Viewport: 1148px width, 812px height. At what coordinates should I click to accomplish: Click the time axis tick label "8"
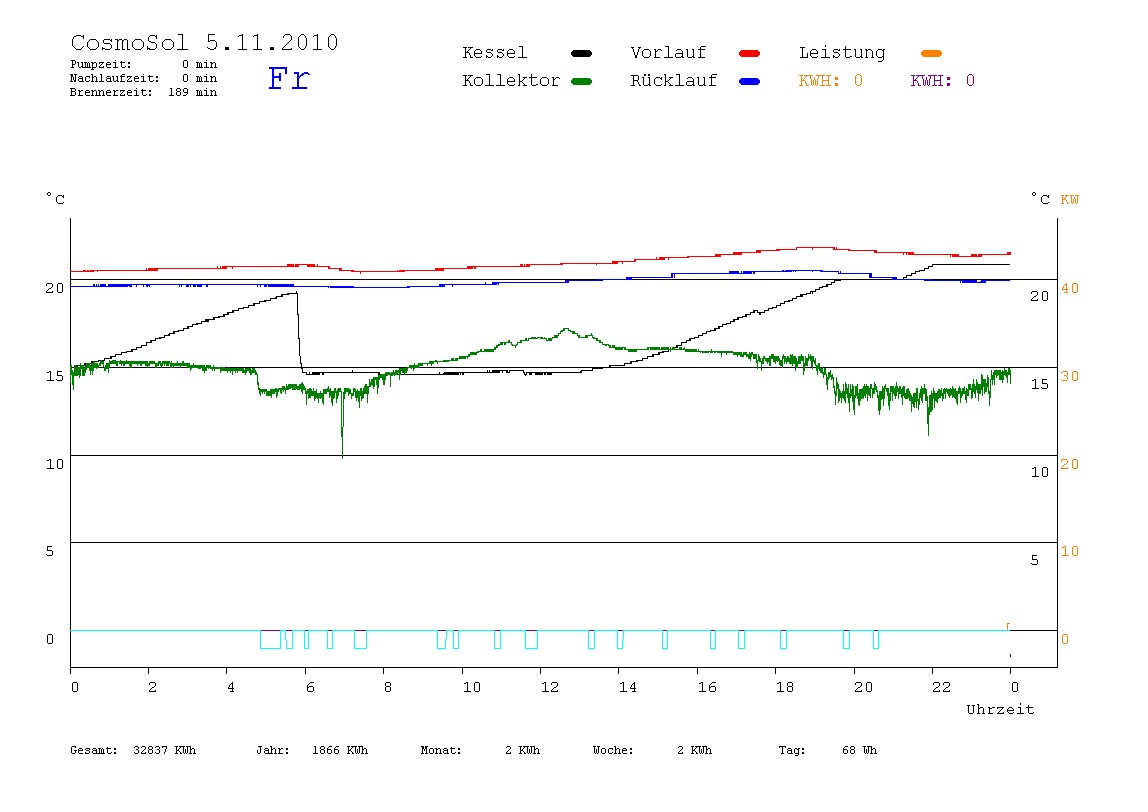388,688
